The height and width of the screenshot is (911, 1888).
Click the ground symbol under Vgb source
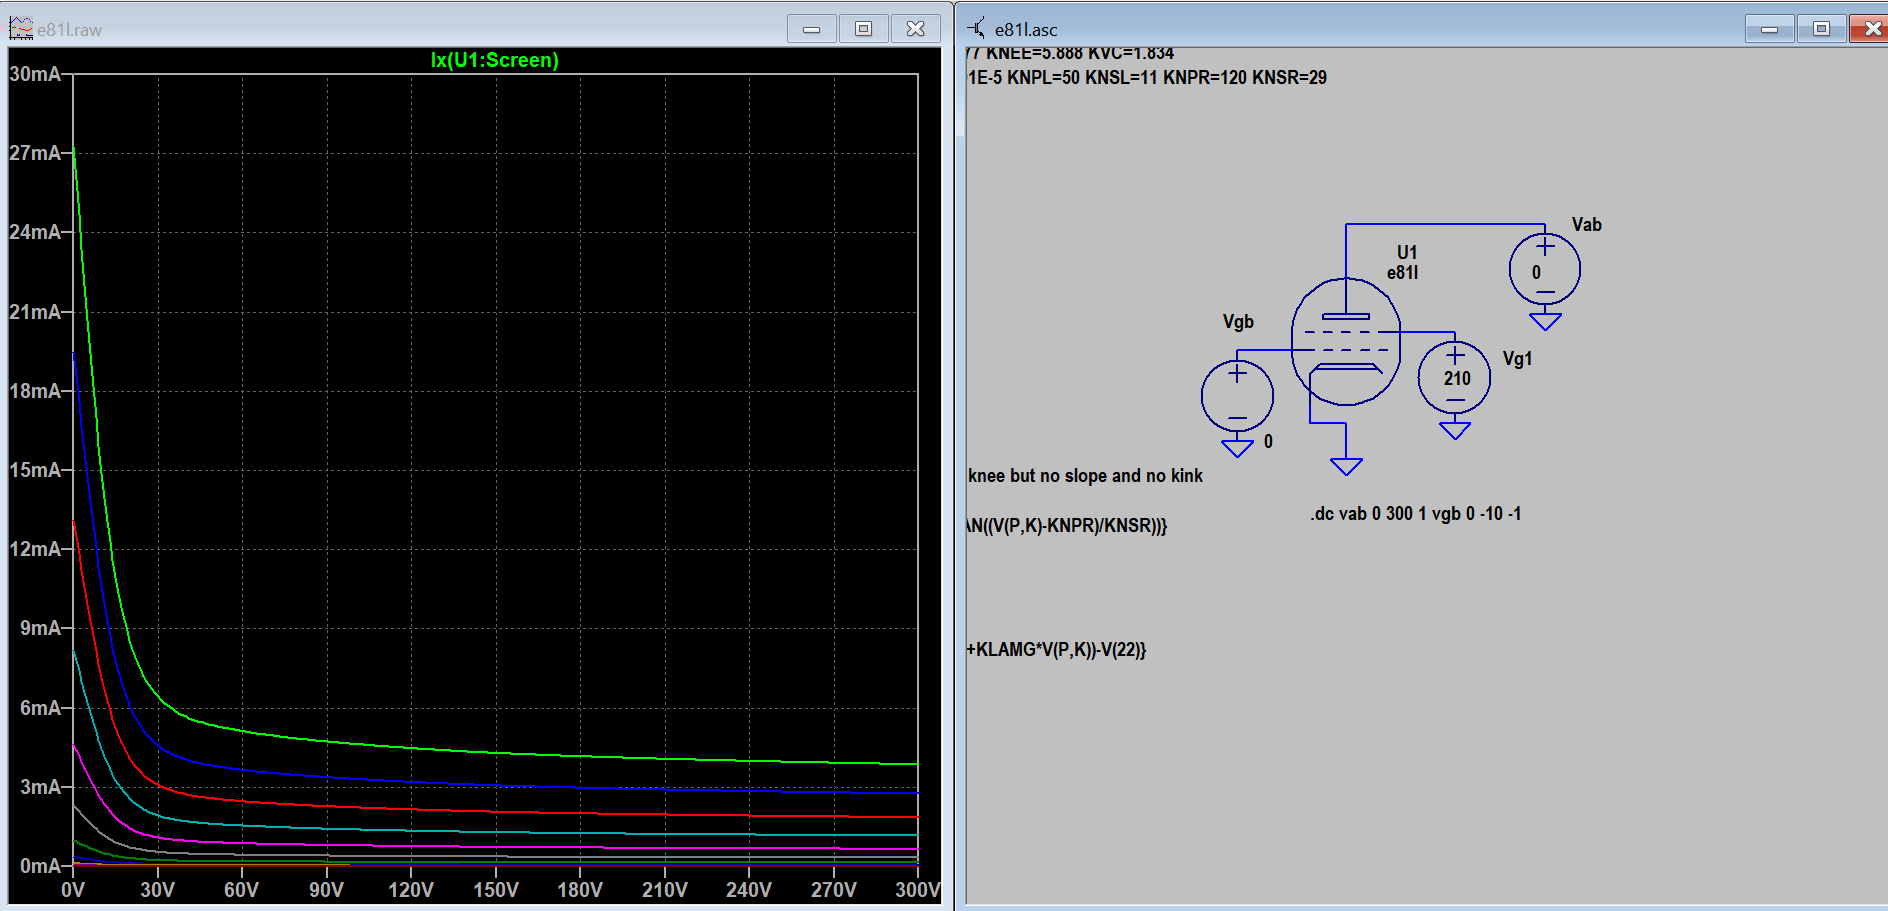point(1237,448)
